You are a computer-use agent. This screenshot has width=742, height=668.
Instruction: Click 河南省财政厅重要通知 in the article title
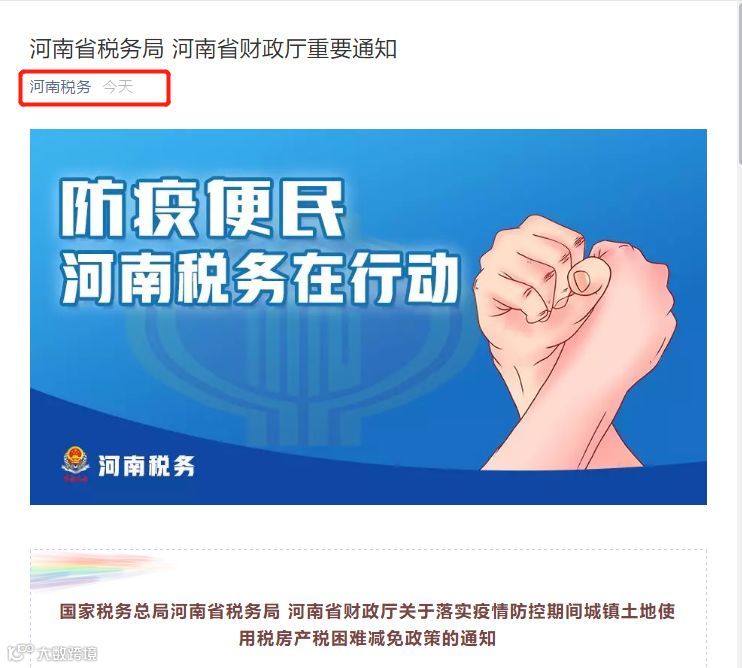[284, 49]
